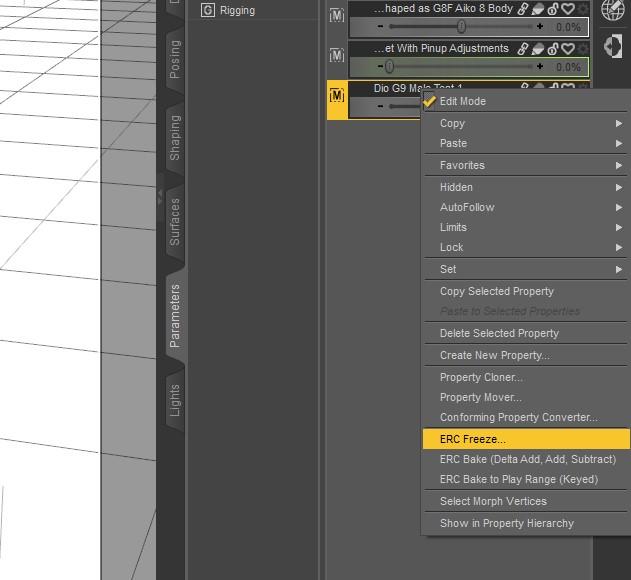Click the Aiko 8 Body slider handle

pyautogui.click(x=461, y=27)
